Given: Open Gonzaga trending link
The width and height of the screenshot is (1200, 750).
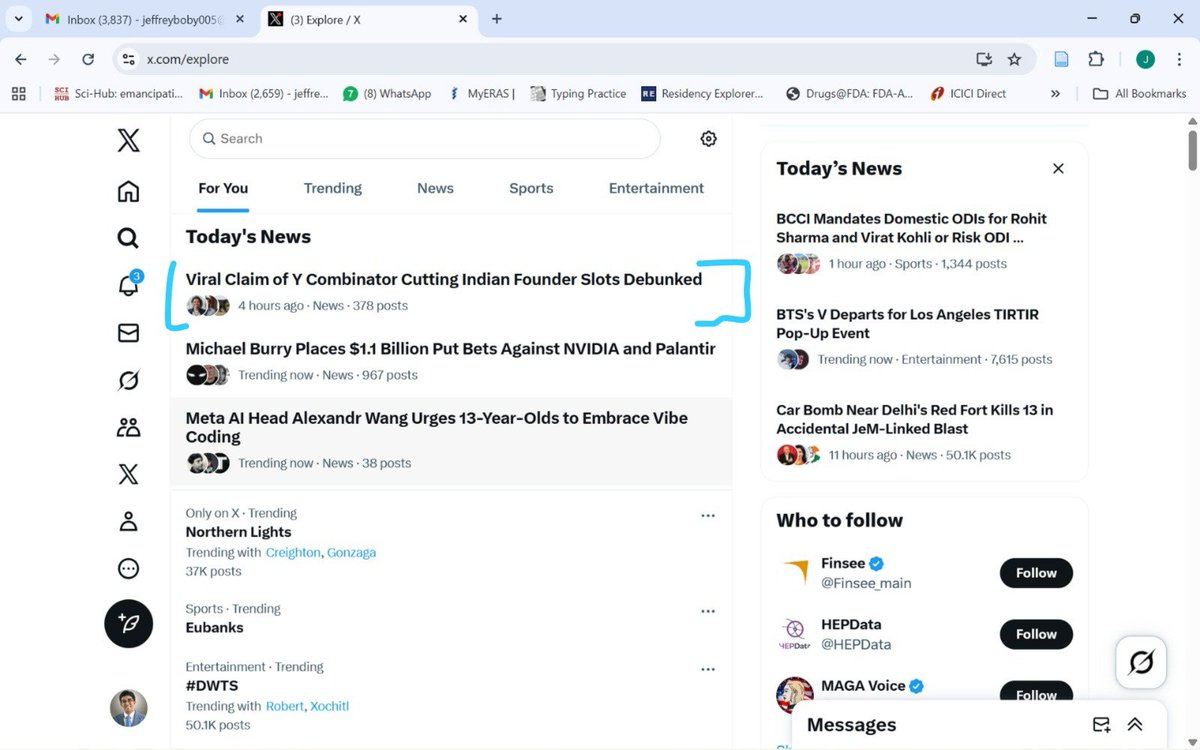Looking at the screenshot, I should [352, 552].
